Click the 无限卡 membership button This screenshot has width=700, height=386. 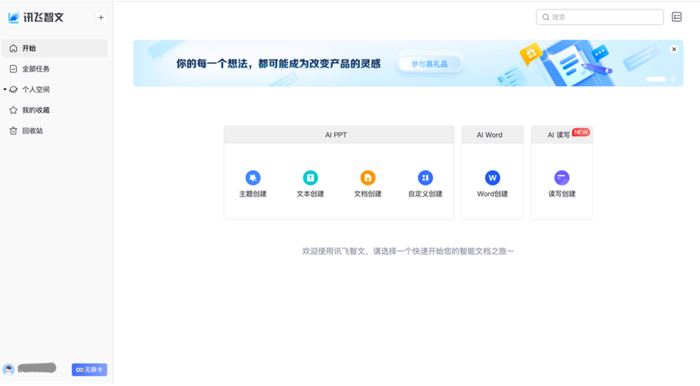(x=89, y=369)
